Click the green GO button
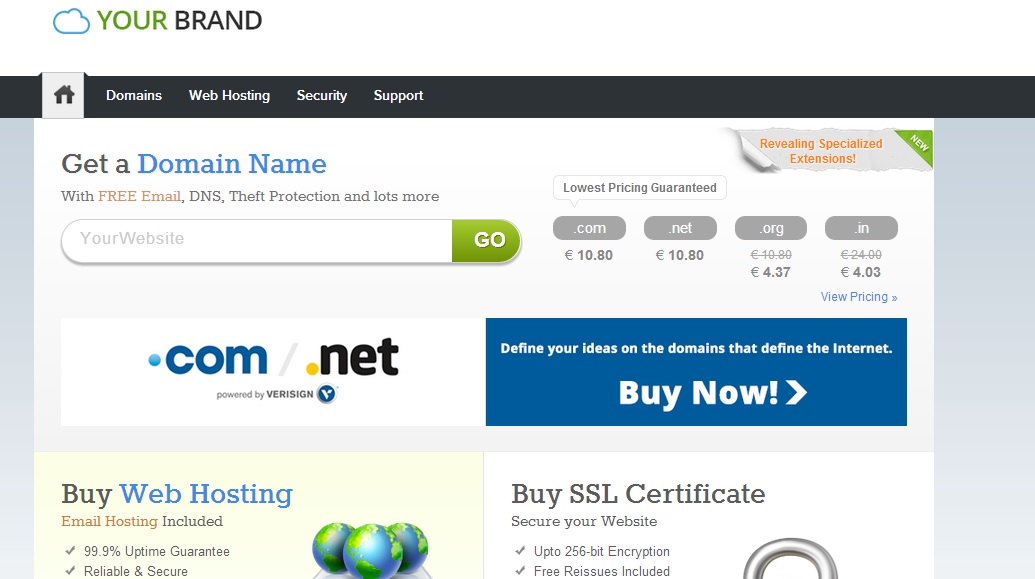 [x=486, y=240]
